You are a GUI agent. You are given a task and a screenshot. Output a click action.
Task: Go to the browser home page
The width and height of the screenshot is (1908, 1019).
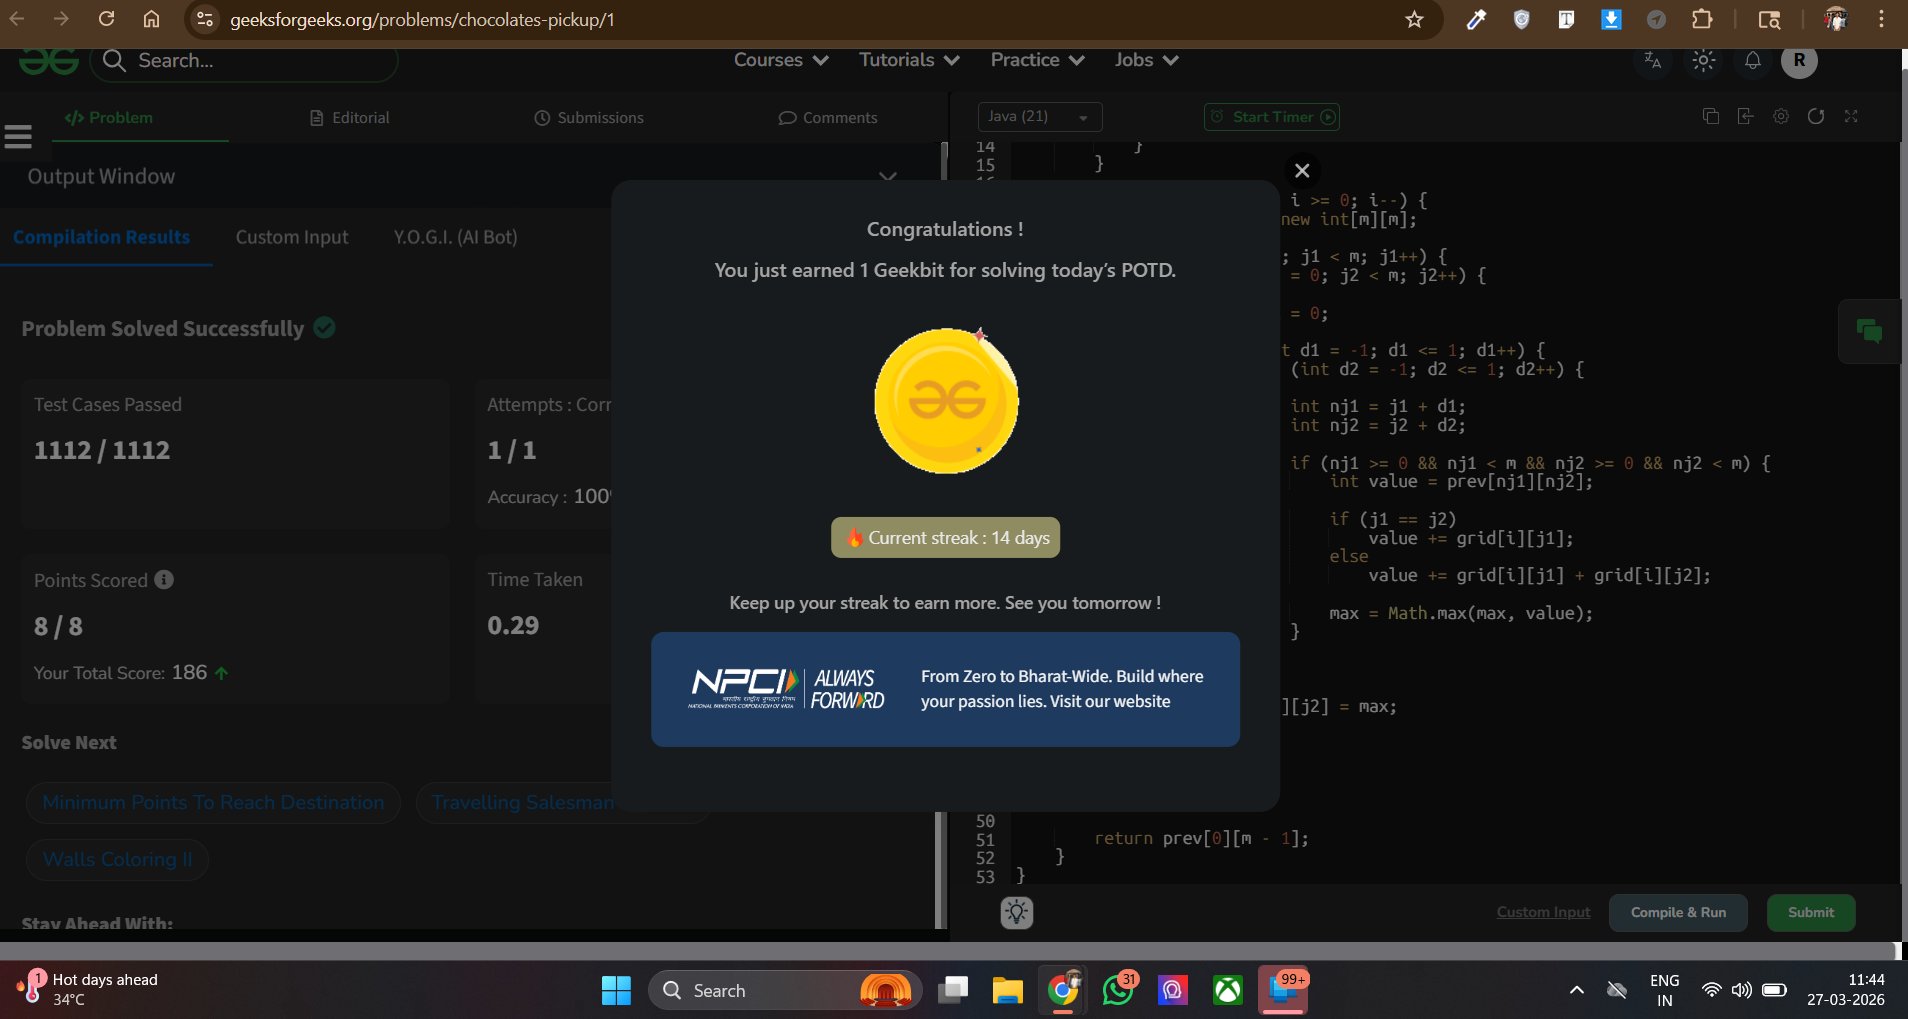click(x=152, y=20)
